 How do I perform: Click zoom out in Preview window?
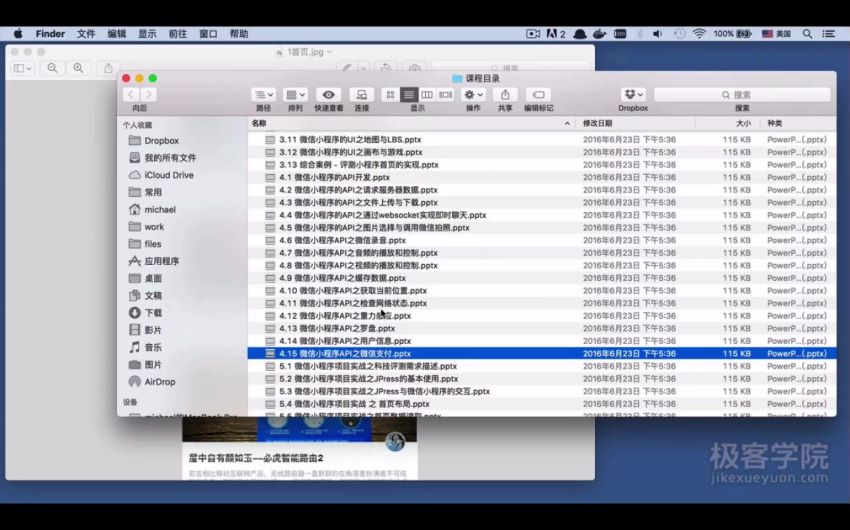click(x=52, y=68)
